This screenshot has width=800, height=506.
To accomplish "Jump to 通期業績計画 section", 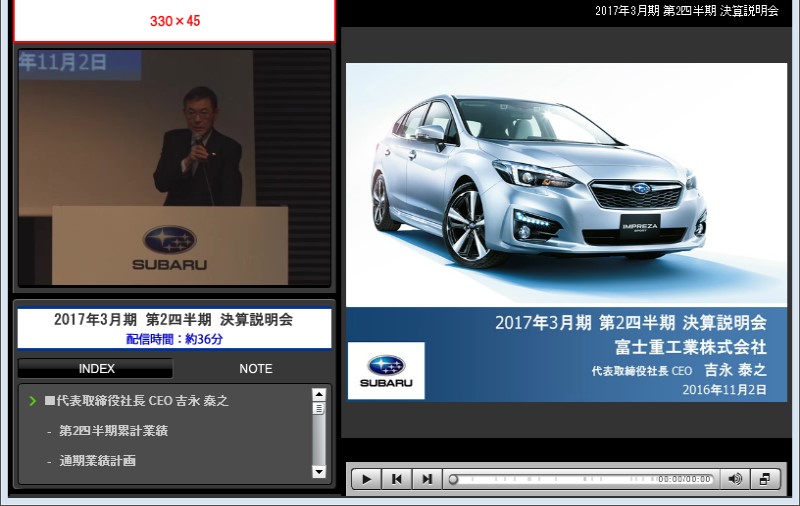I will click(97, 461).
